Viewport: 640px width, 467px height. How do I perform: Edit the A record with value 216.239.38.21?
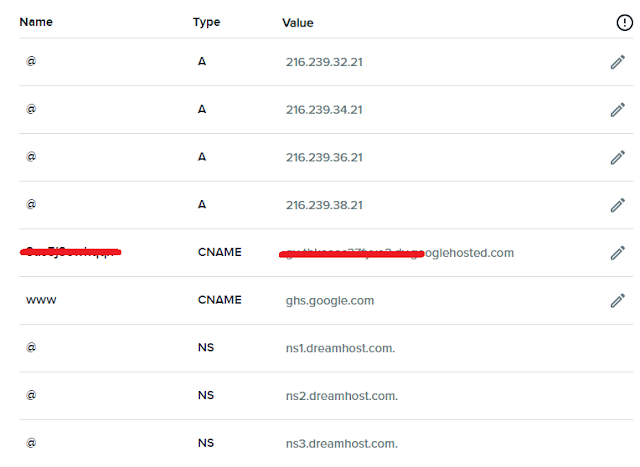pyautogui.click(x=618, y=205)
